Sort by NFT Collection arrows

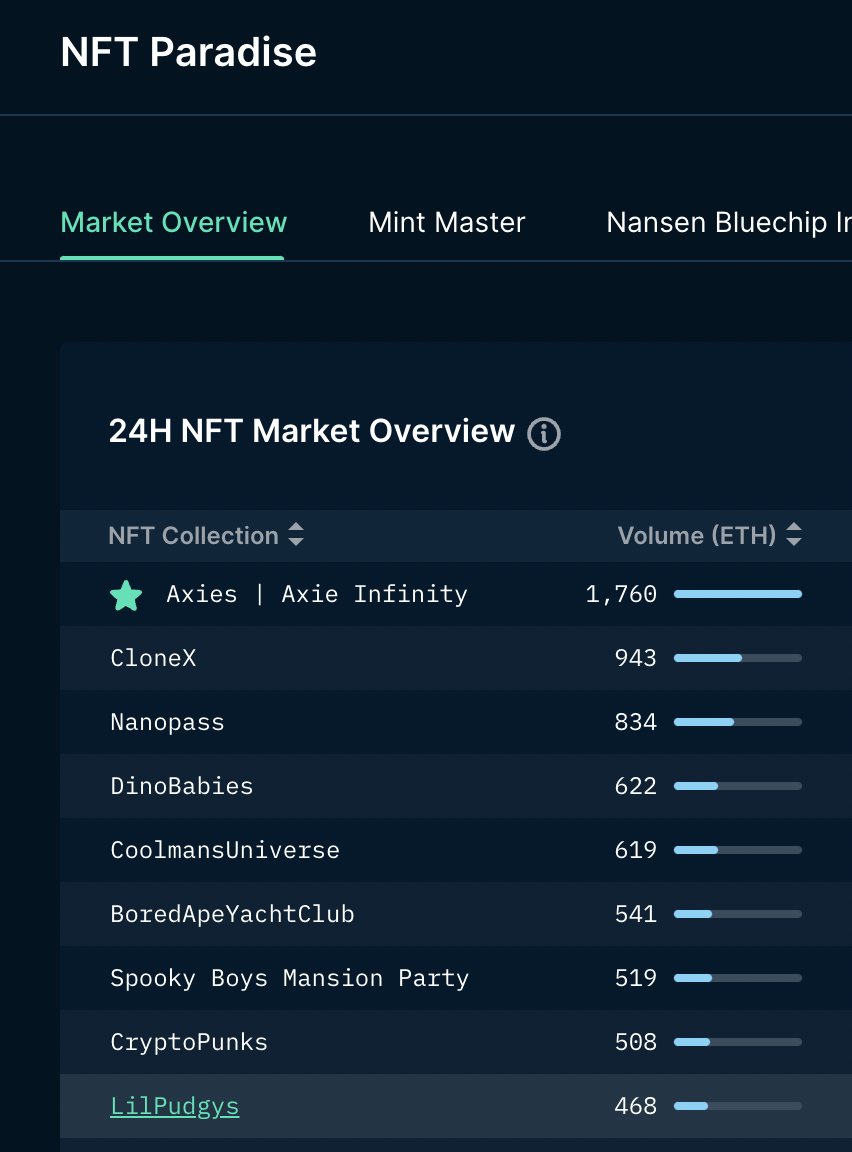[295, 534]
